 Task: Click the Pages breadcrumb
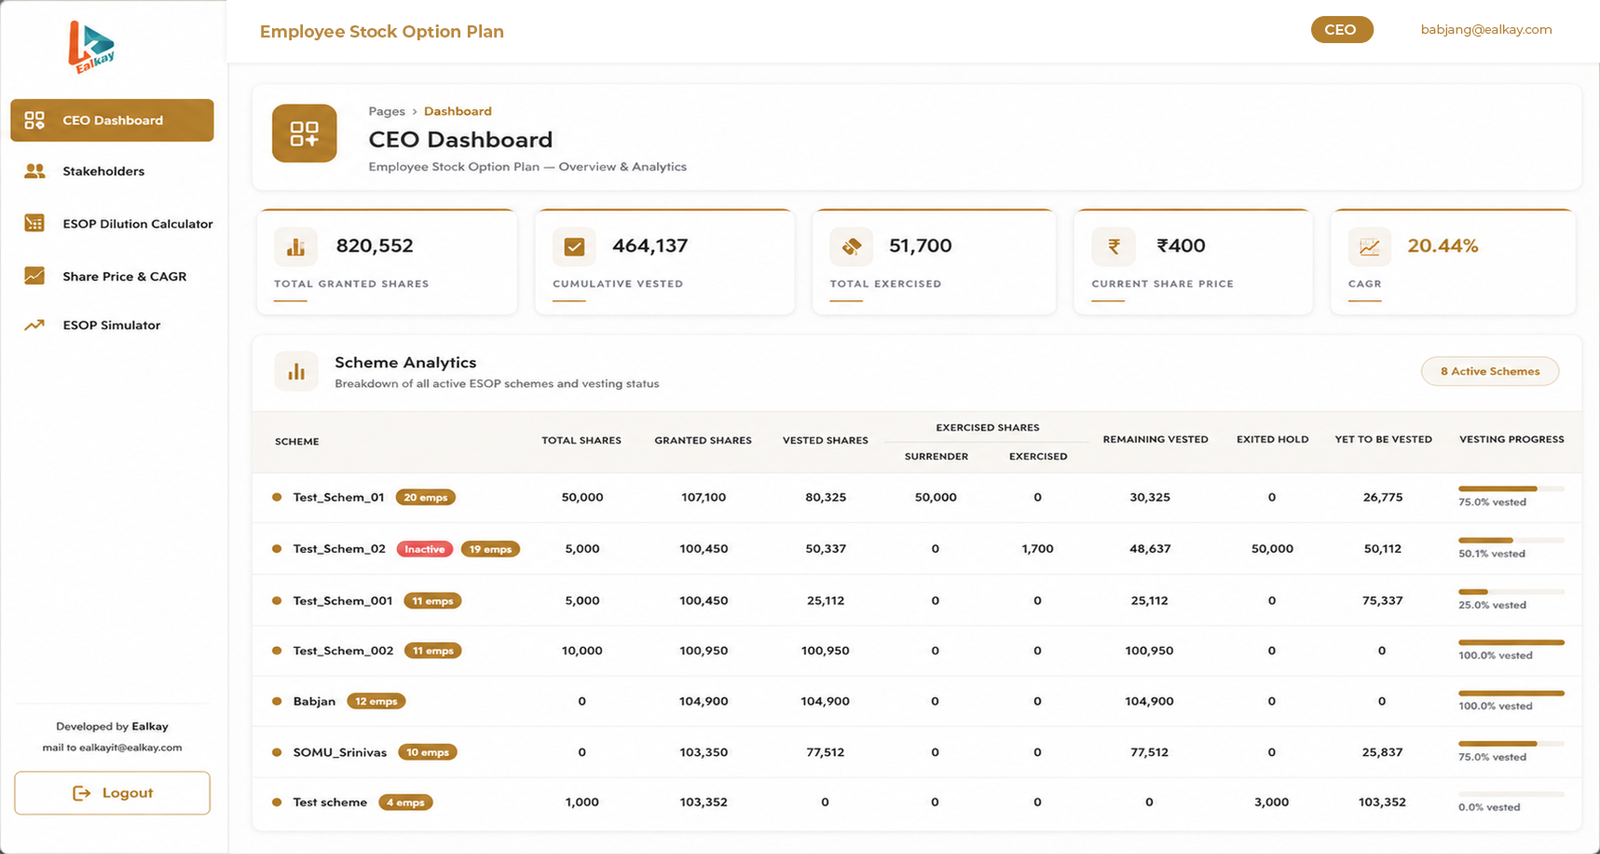pyautogui.click(x=386, y=111)
